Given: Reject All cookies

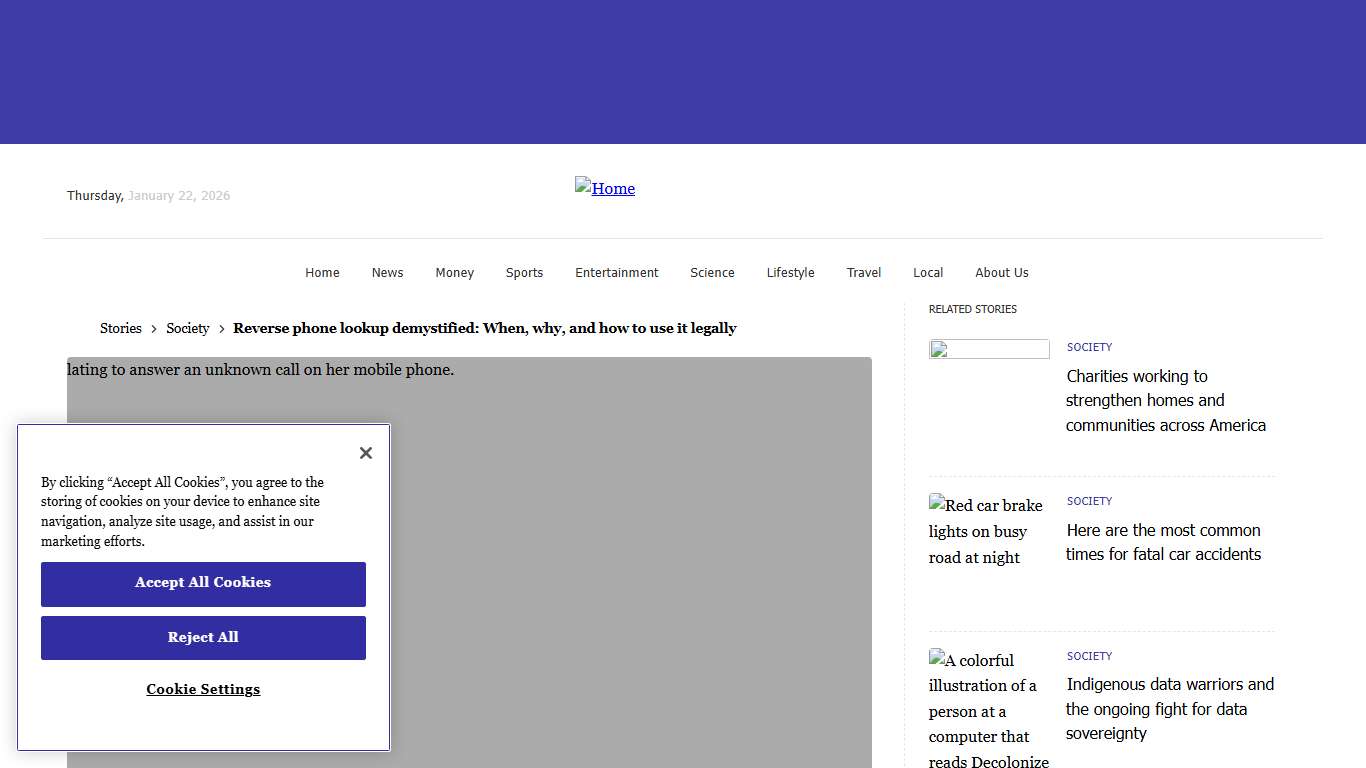Looking at the screenshot, I should click(203, 637).
